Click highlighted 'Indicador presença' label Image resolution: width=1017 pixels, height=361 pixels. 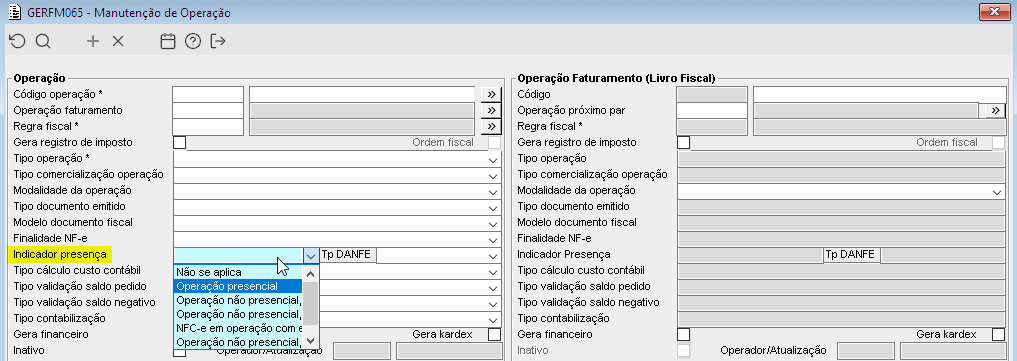(x=60, y=254)
